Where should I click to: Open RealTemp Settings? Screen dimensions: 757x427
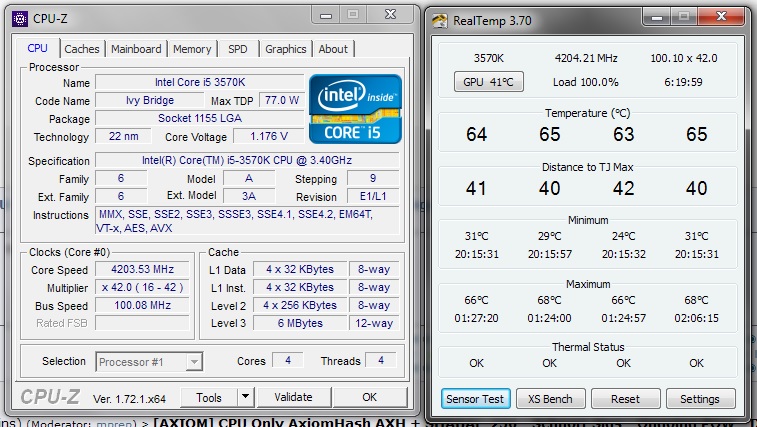click(x=700, y=399)
